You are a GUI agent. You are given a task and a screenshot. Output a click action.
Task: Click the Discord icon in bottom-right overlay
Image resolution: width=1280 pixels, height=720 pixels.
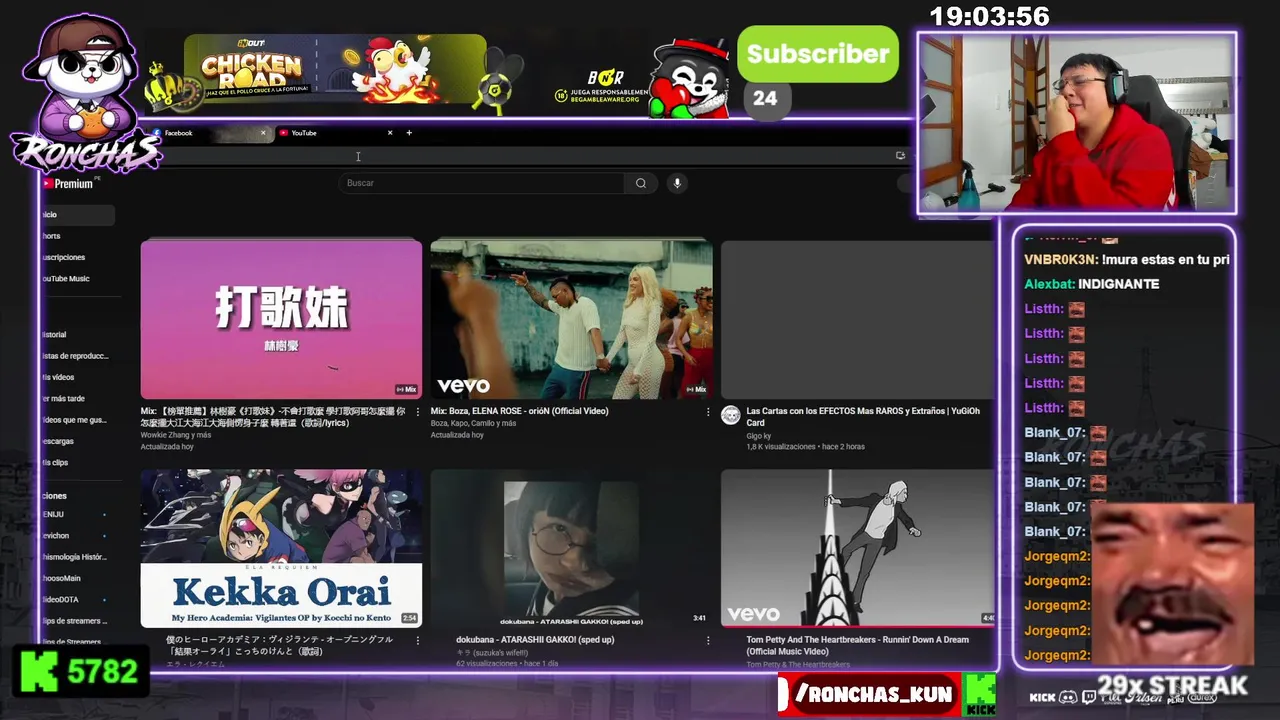(1067, 697)
